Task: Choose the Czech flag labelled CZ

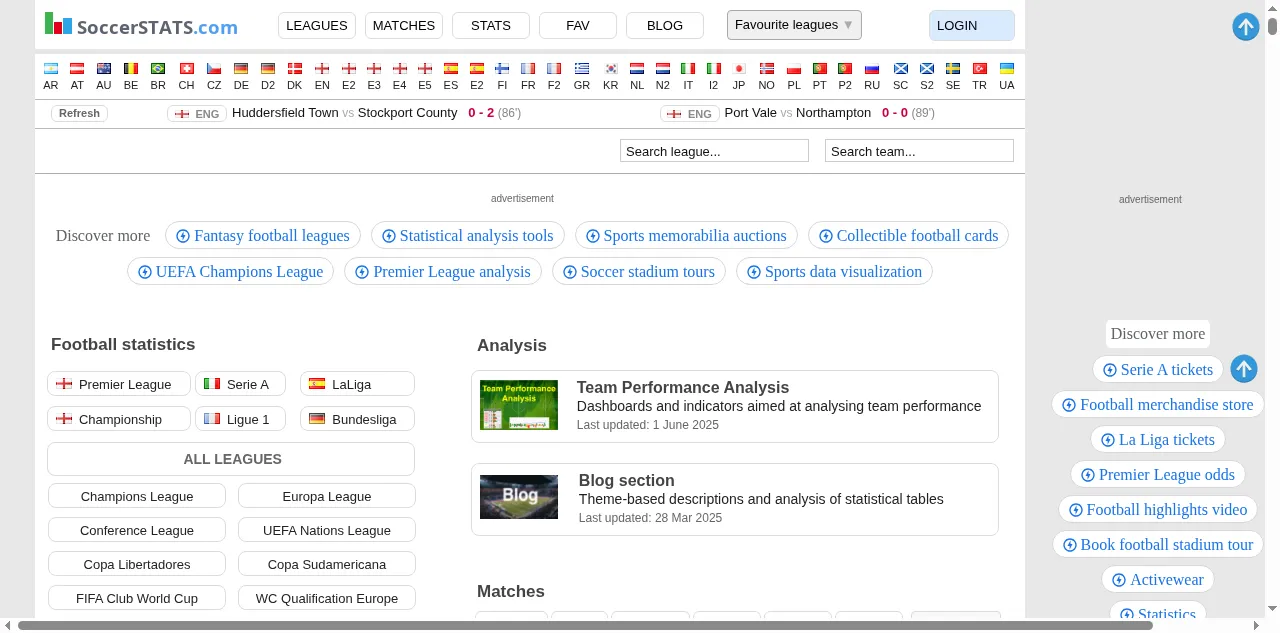Action: click(x=214, y=69)
